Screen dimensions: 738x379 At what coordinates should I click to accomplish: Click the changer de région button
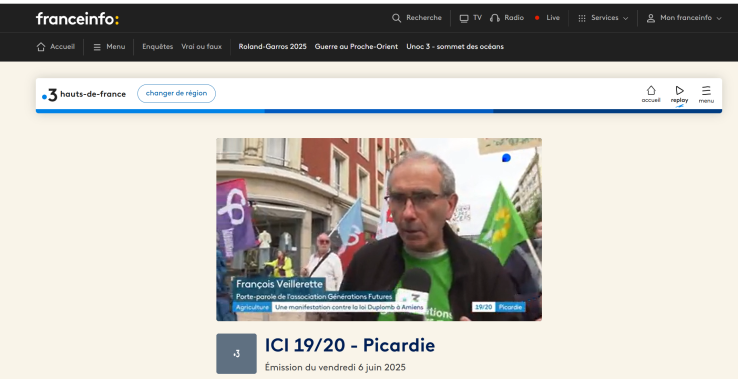(176, 93)
